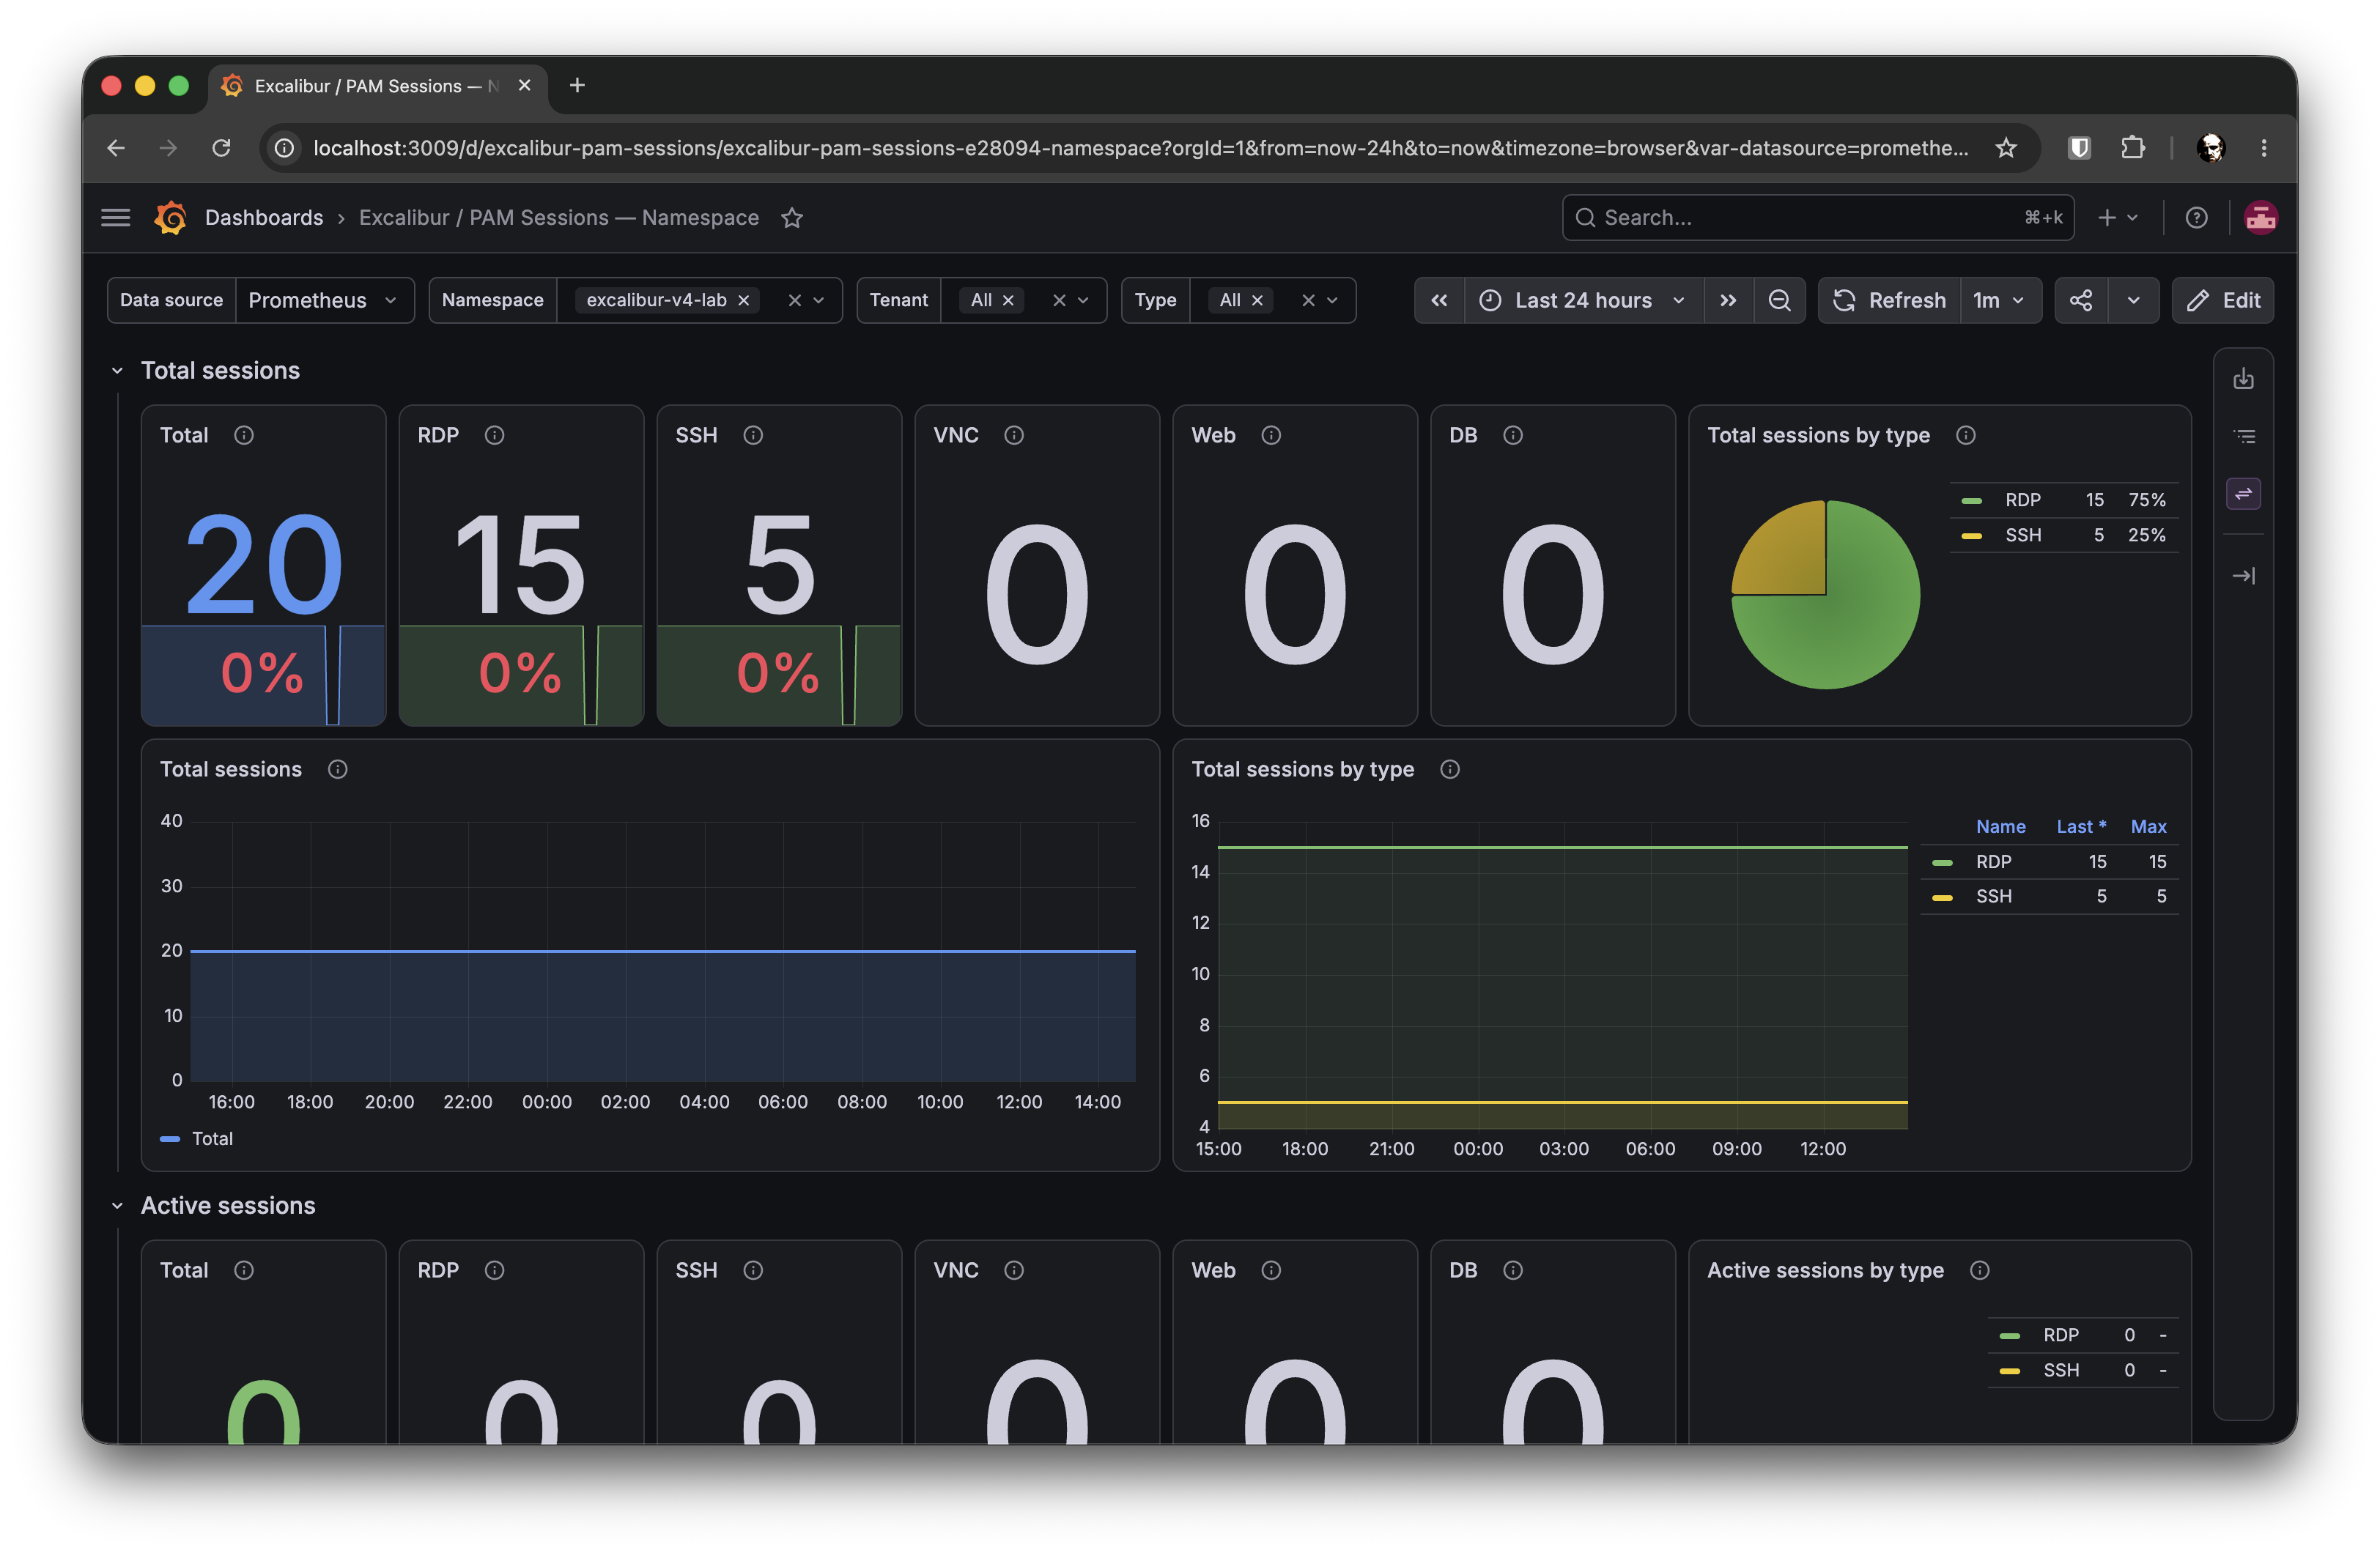Open the hamburger navigation menu

tap(116, 217)
